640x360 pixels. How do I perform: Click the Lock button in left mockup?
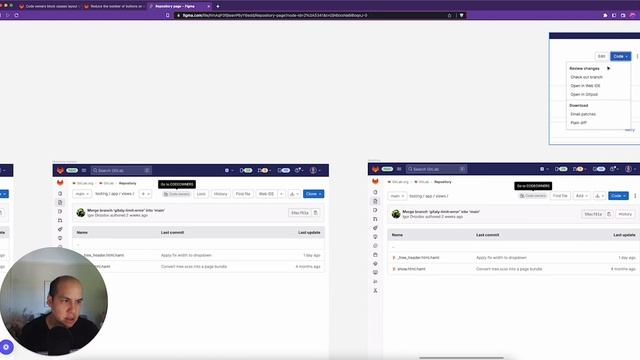tap(201, 194)
